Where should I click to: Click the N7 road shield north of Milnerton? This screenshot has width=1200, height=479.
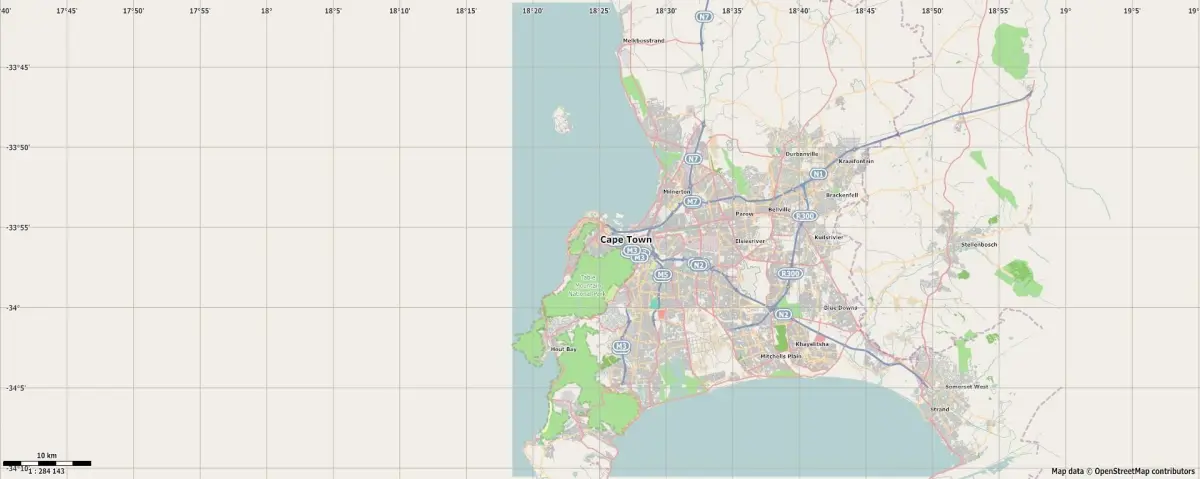693,159
